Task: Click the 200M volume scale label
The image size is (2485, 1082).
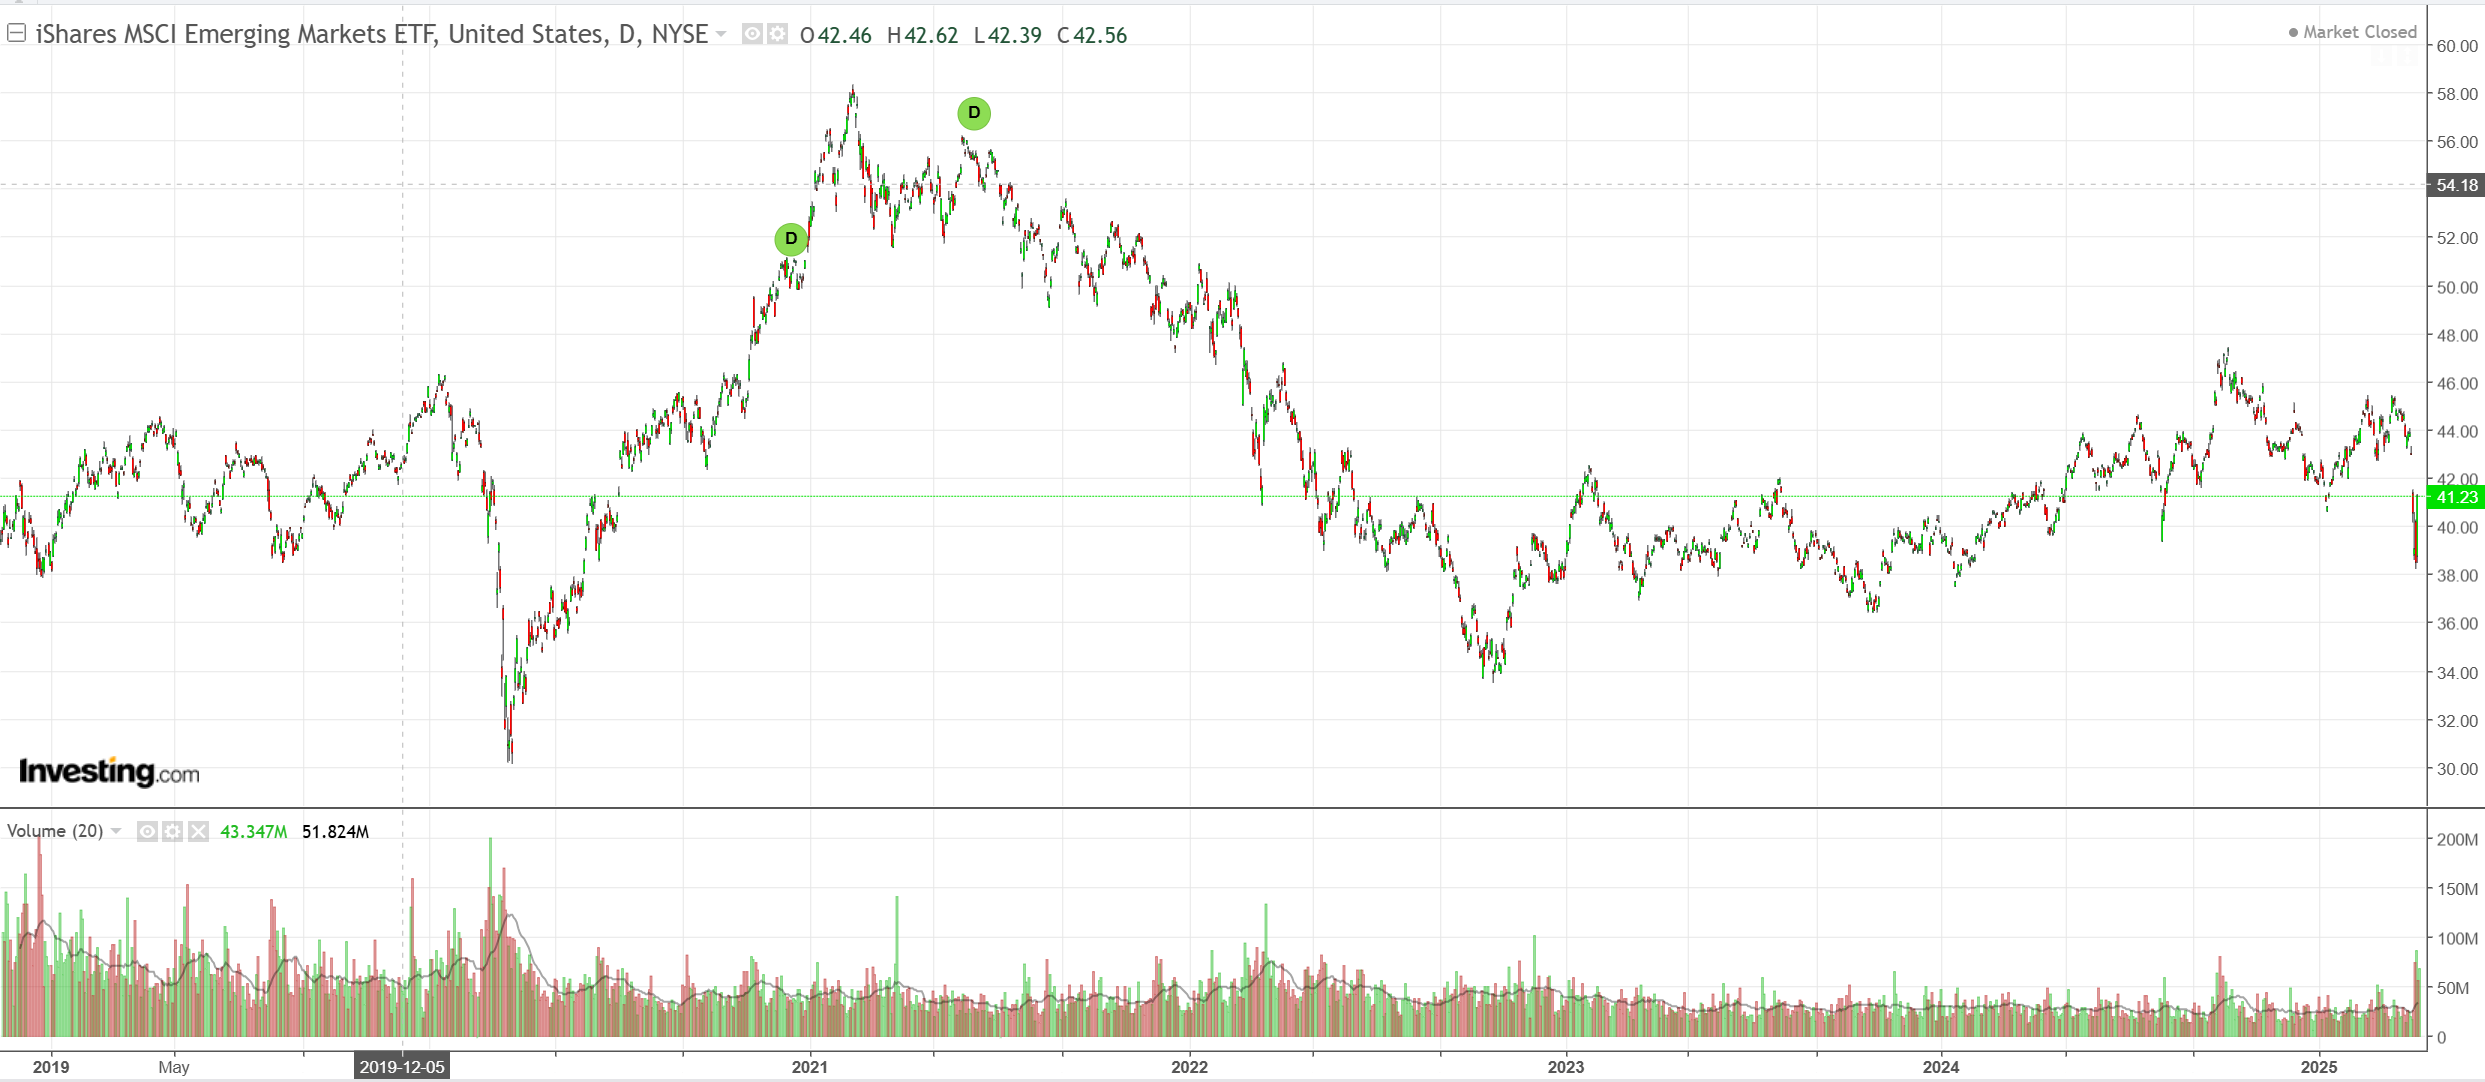Action: point(2456,840)
